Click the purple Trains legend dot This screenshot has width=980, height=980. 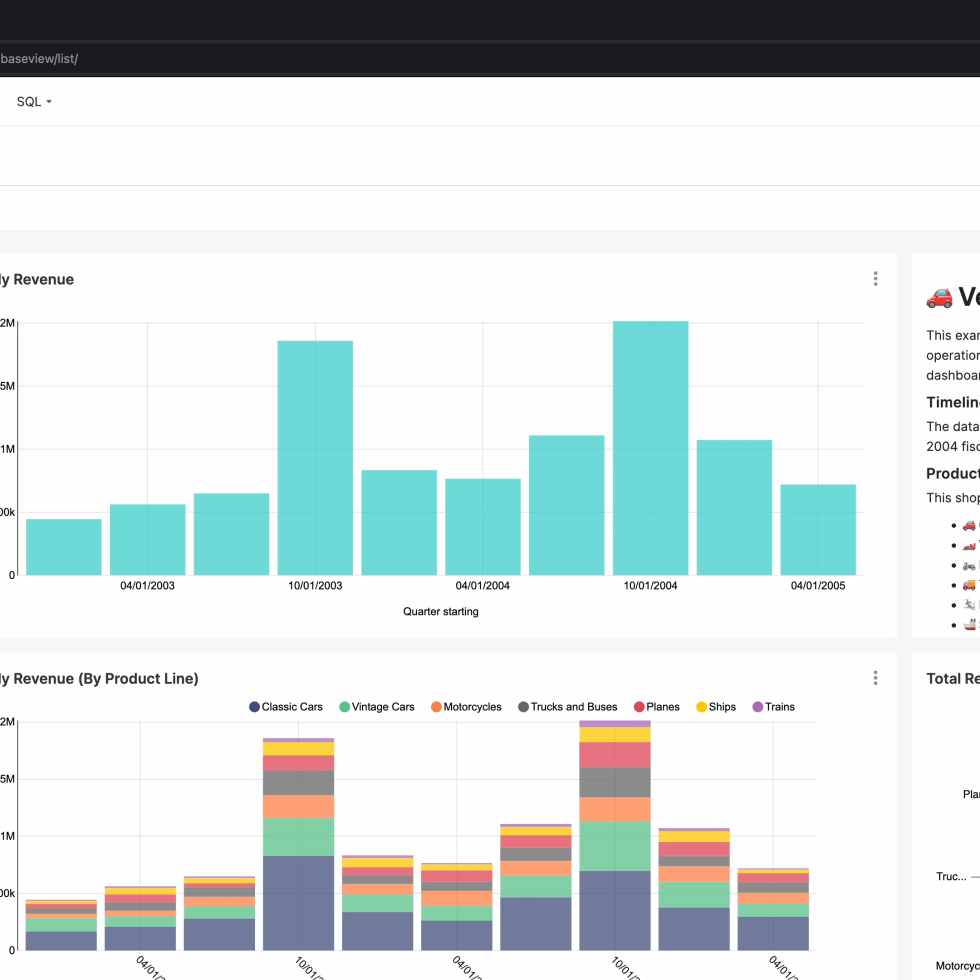point(757,707)
